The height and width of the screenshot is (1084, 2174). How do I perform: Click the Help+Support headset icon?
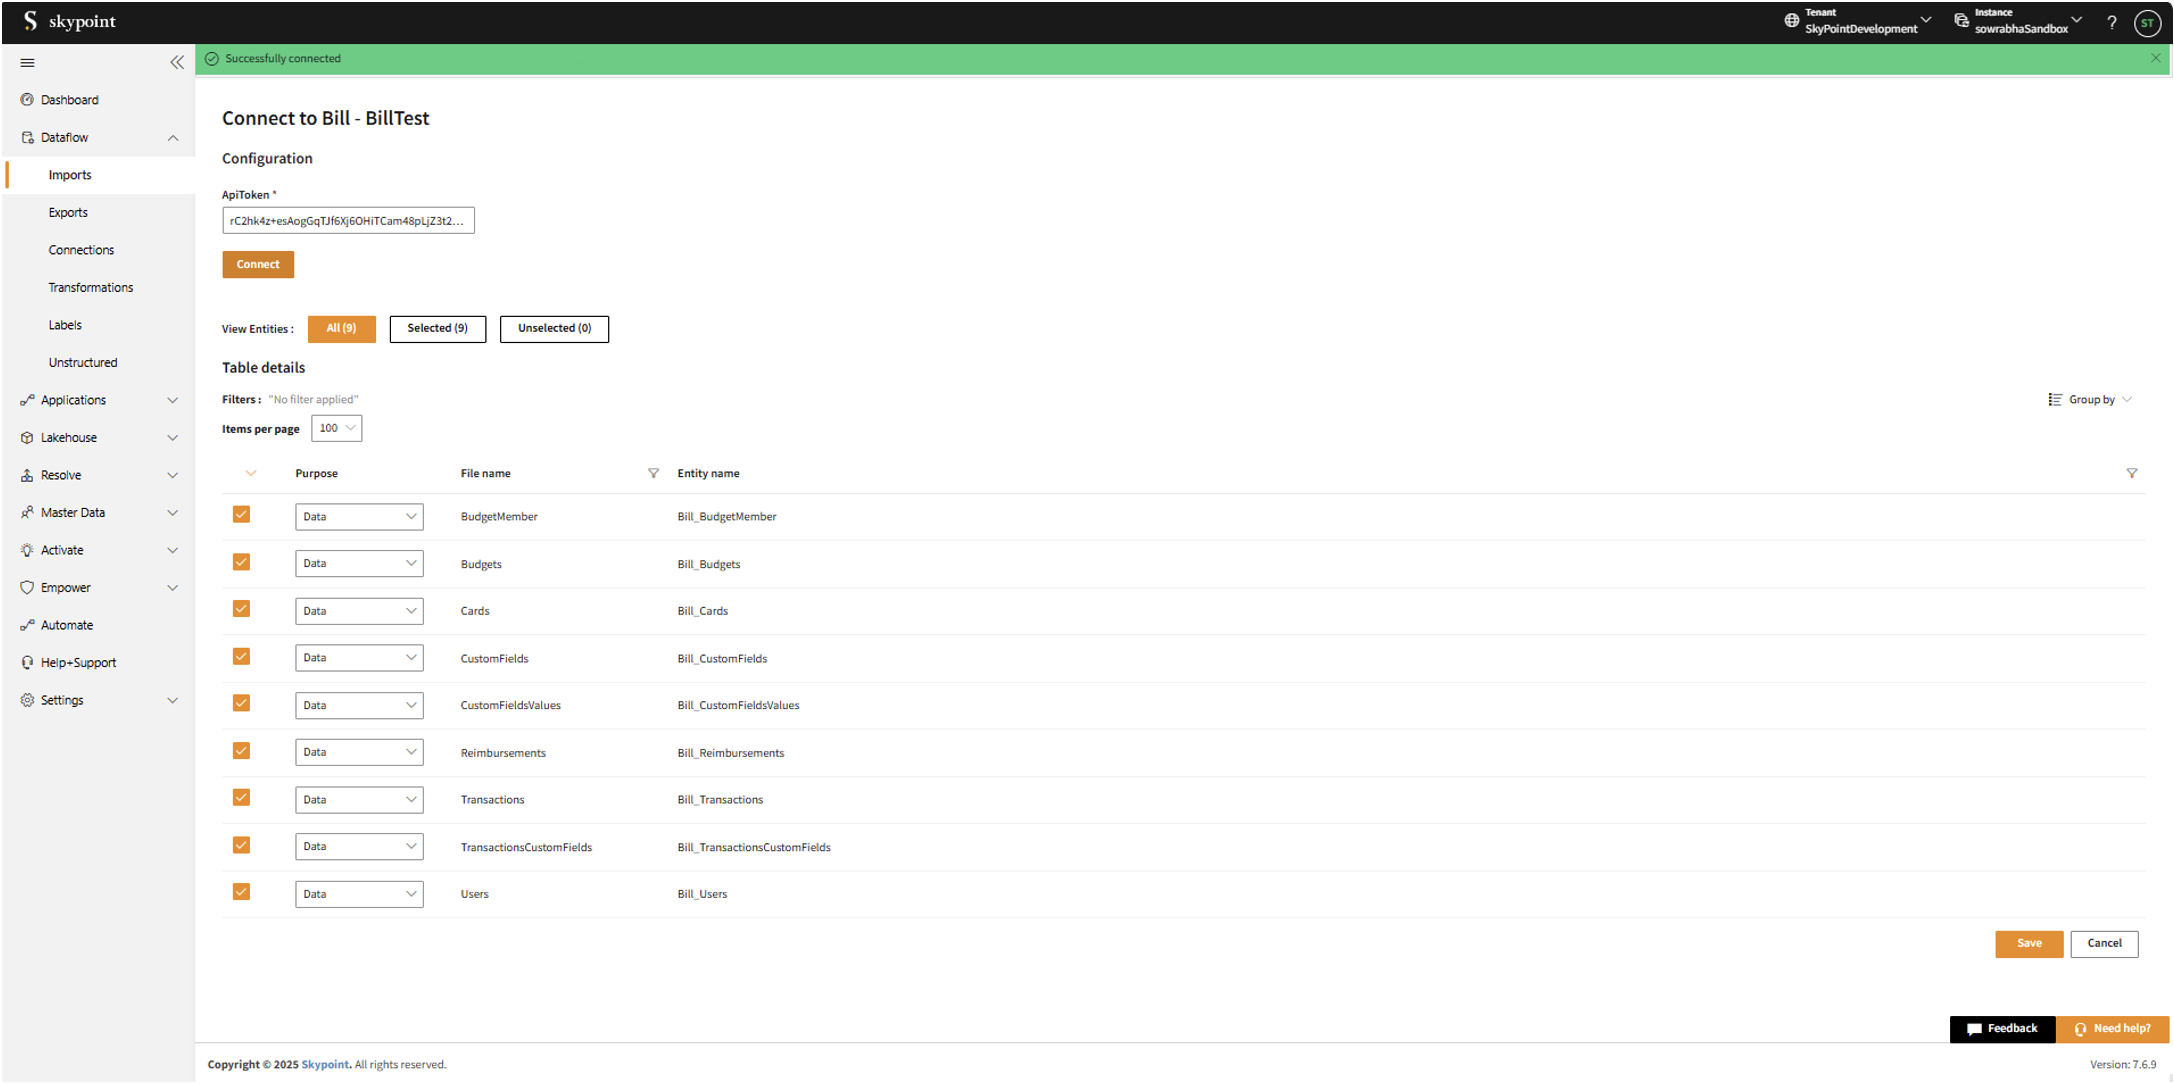click(27, 662)
